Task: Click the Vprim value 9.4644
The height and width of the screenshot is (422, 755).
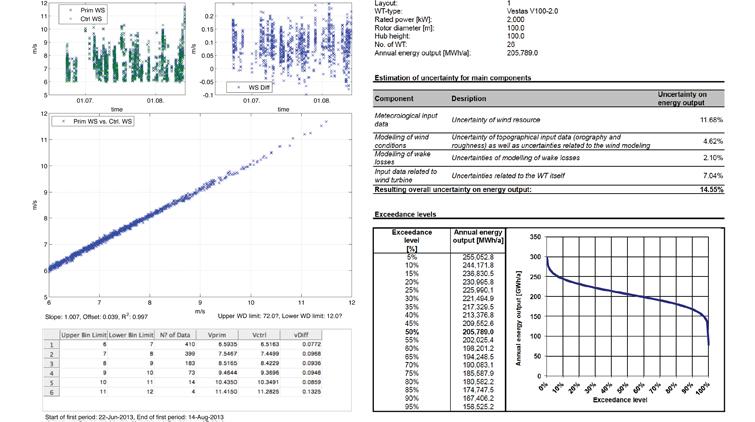Action: [228, 372]
